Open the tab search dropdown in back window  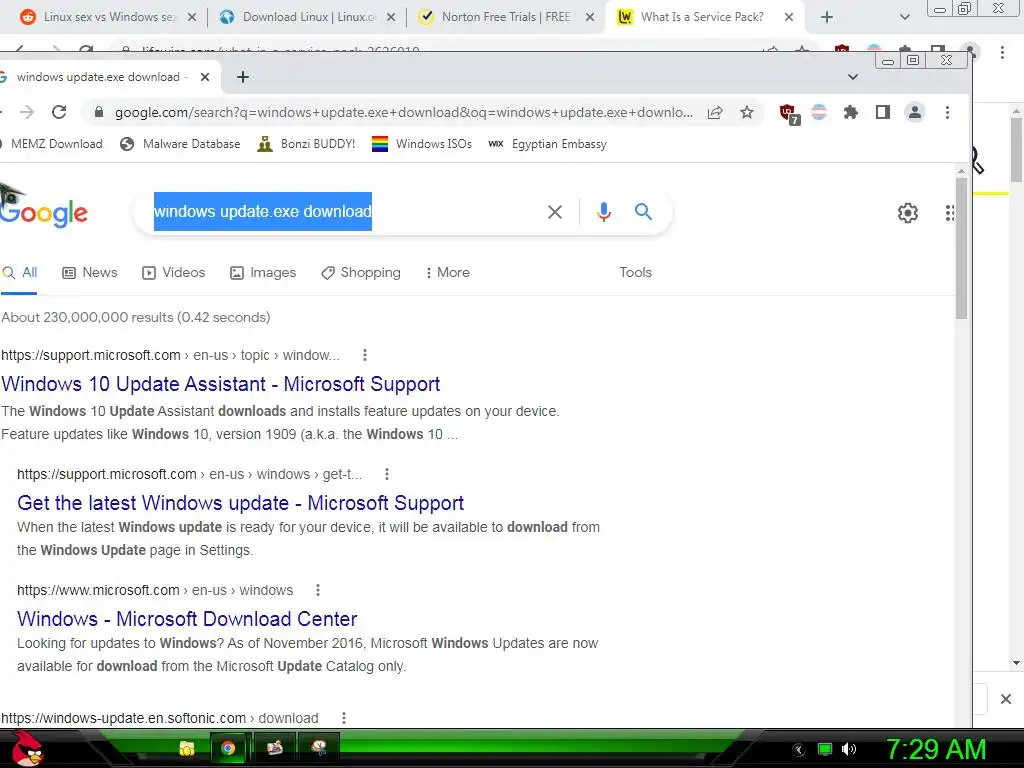click(904, 17)
